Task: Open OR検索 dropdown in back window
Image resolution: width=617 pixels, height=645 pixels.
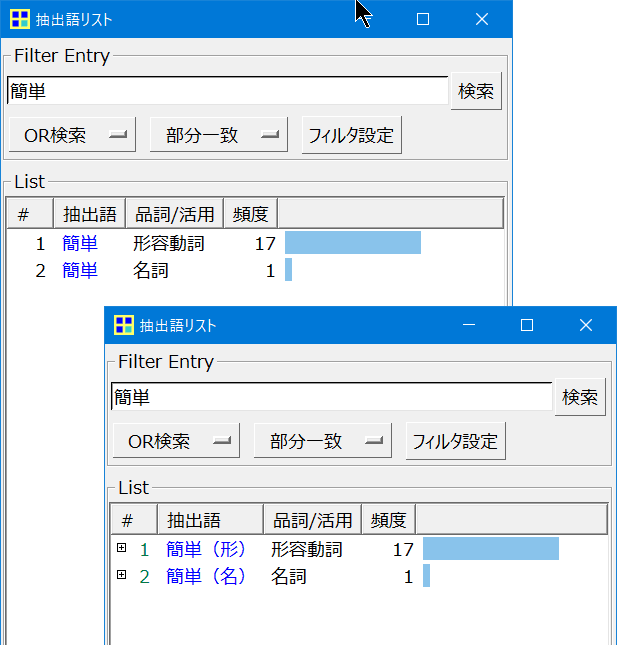Action: click(72, 135)
